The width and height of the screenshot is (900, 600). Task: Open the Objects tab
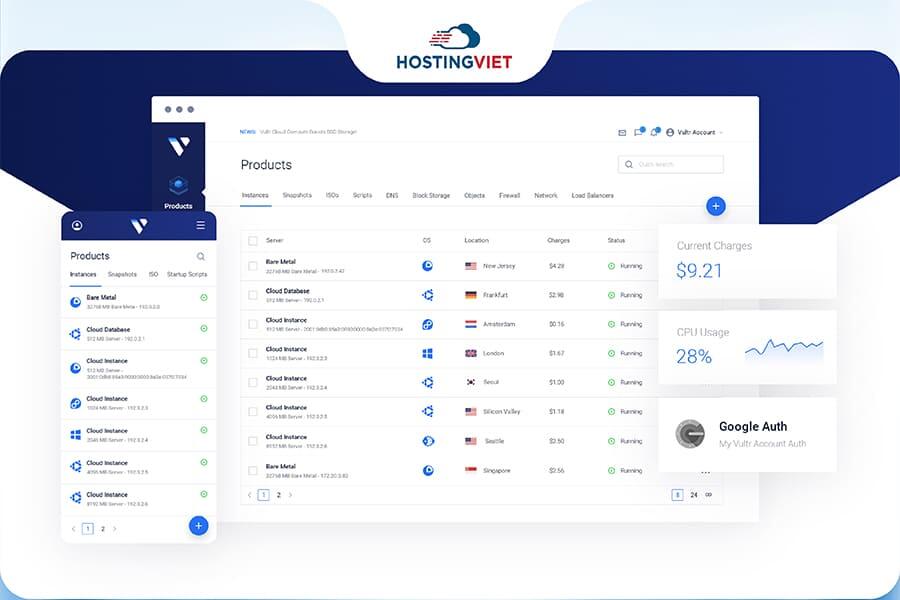(x=474, y=195)
